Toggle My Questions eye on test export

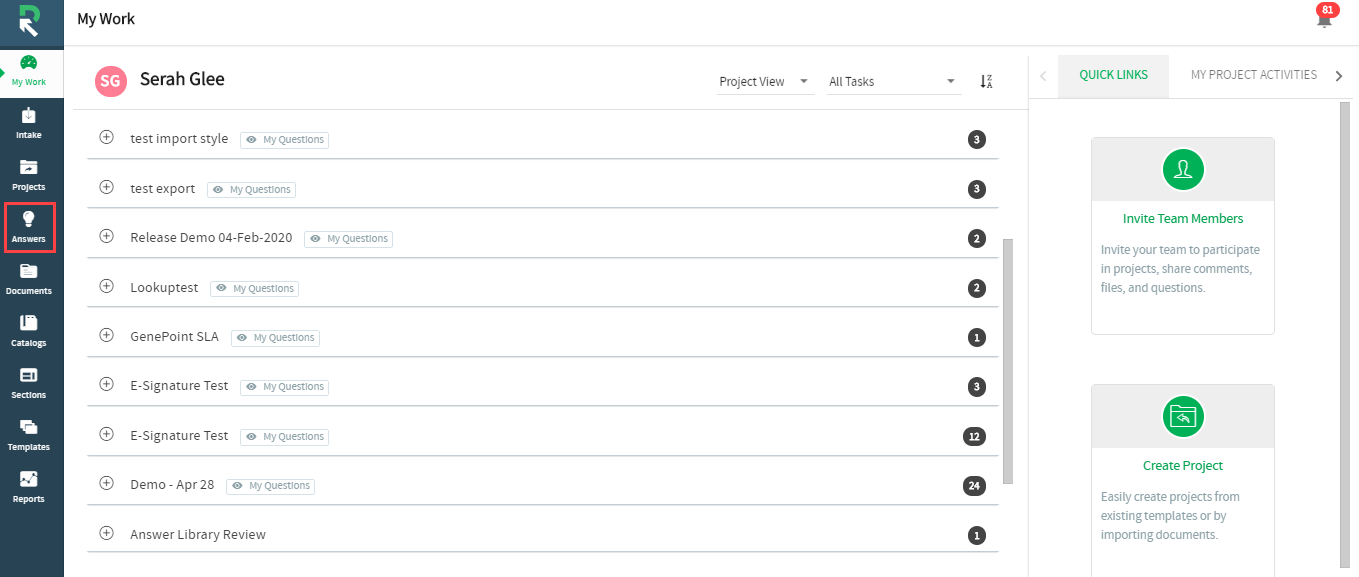pyautogui.click(x=251, y=189)
